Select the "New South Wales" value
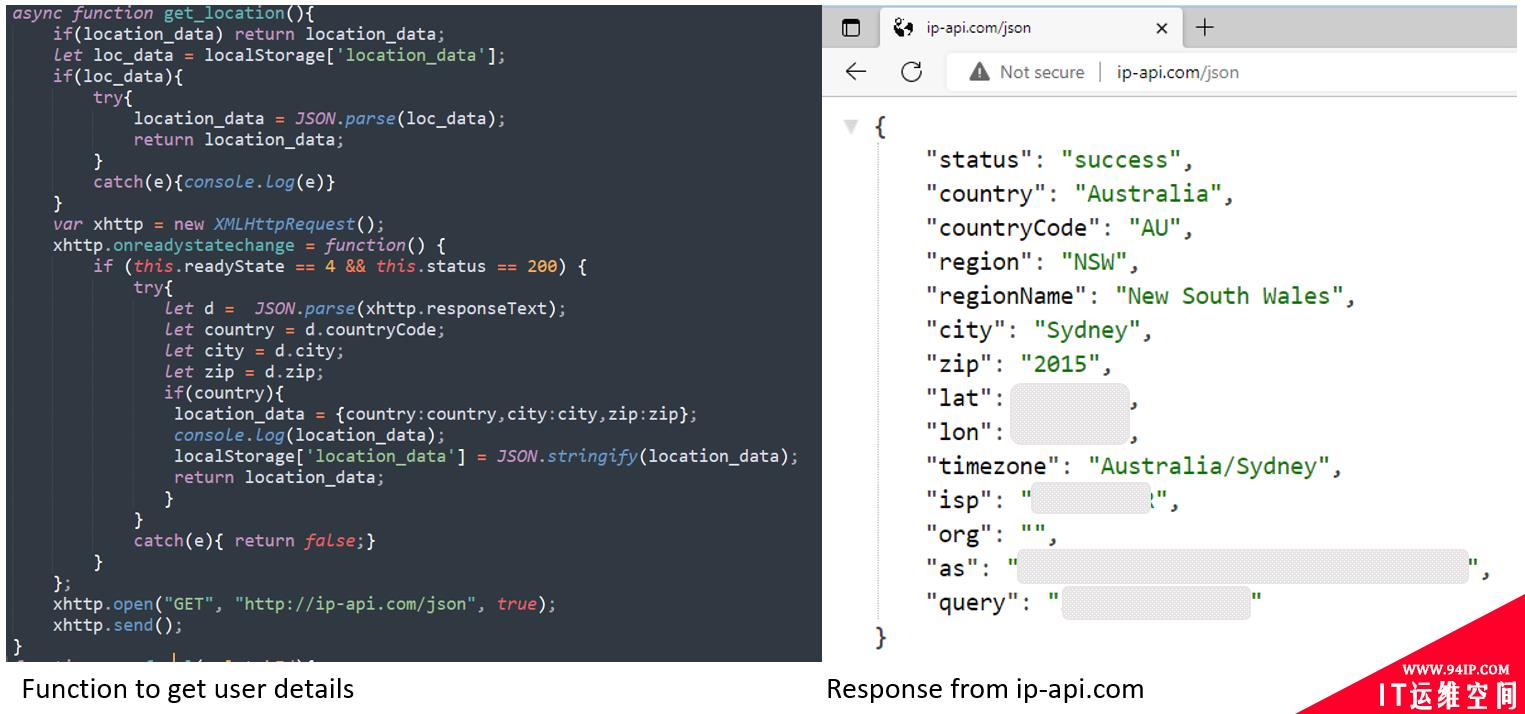Image resolution: width=1525 pixels, height=714 pixels. pos(1229,296)
